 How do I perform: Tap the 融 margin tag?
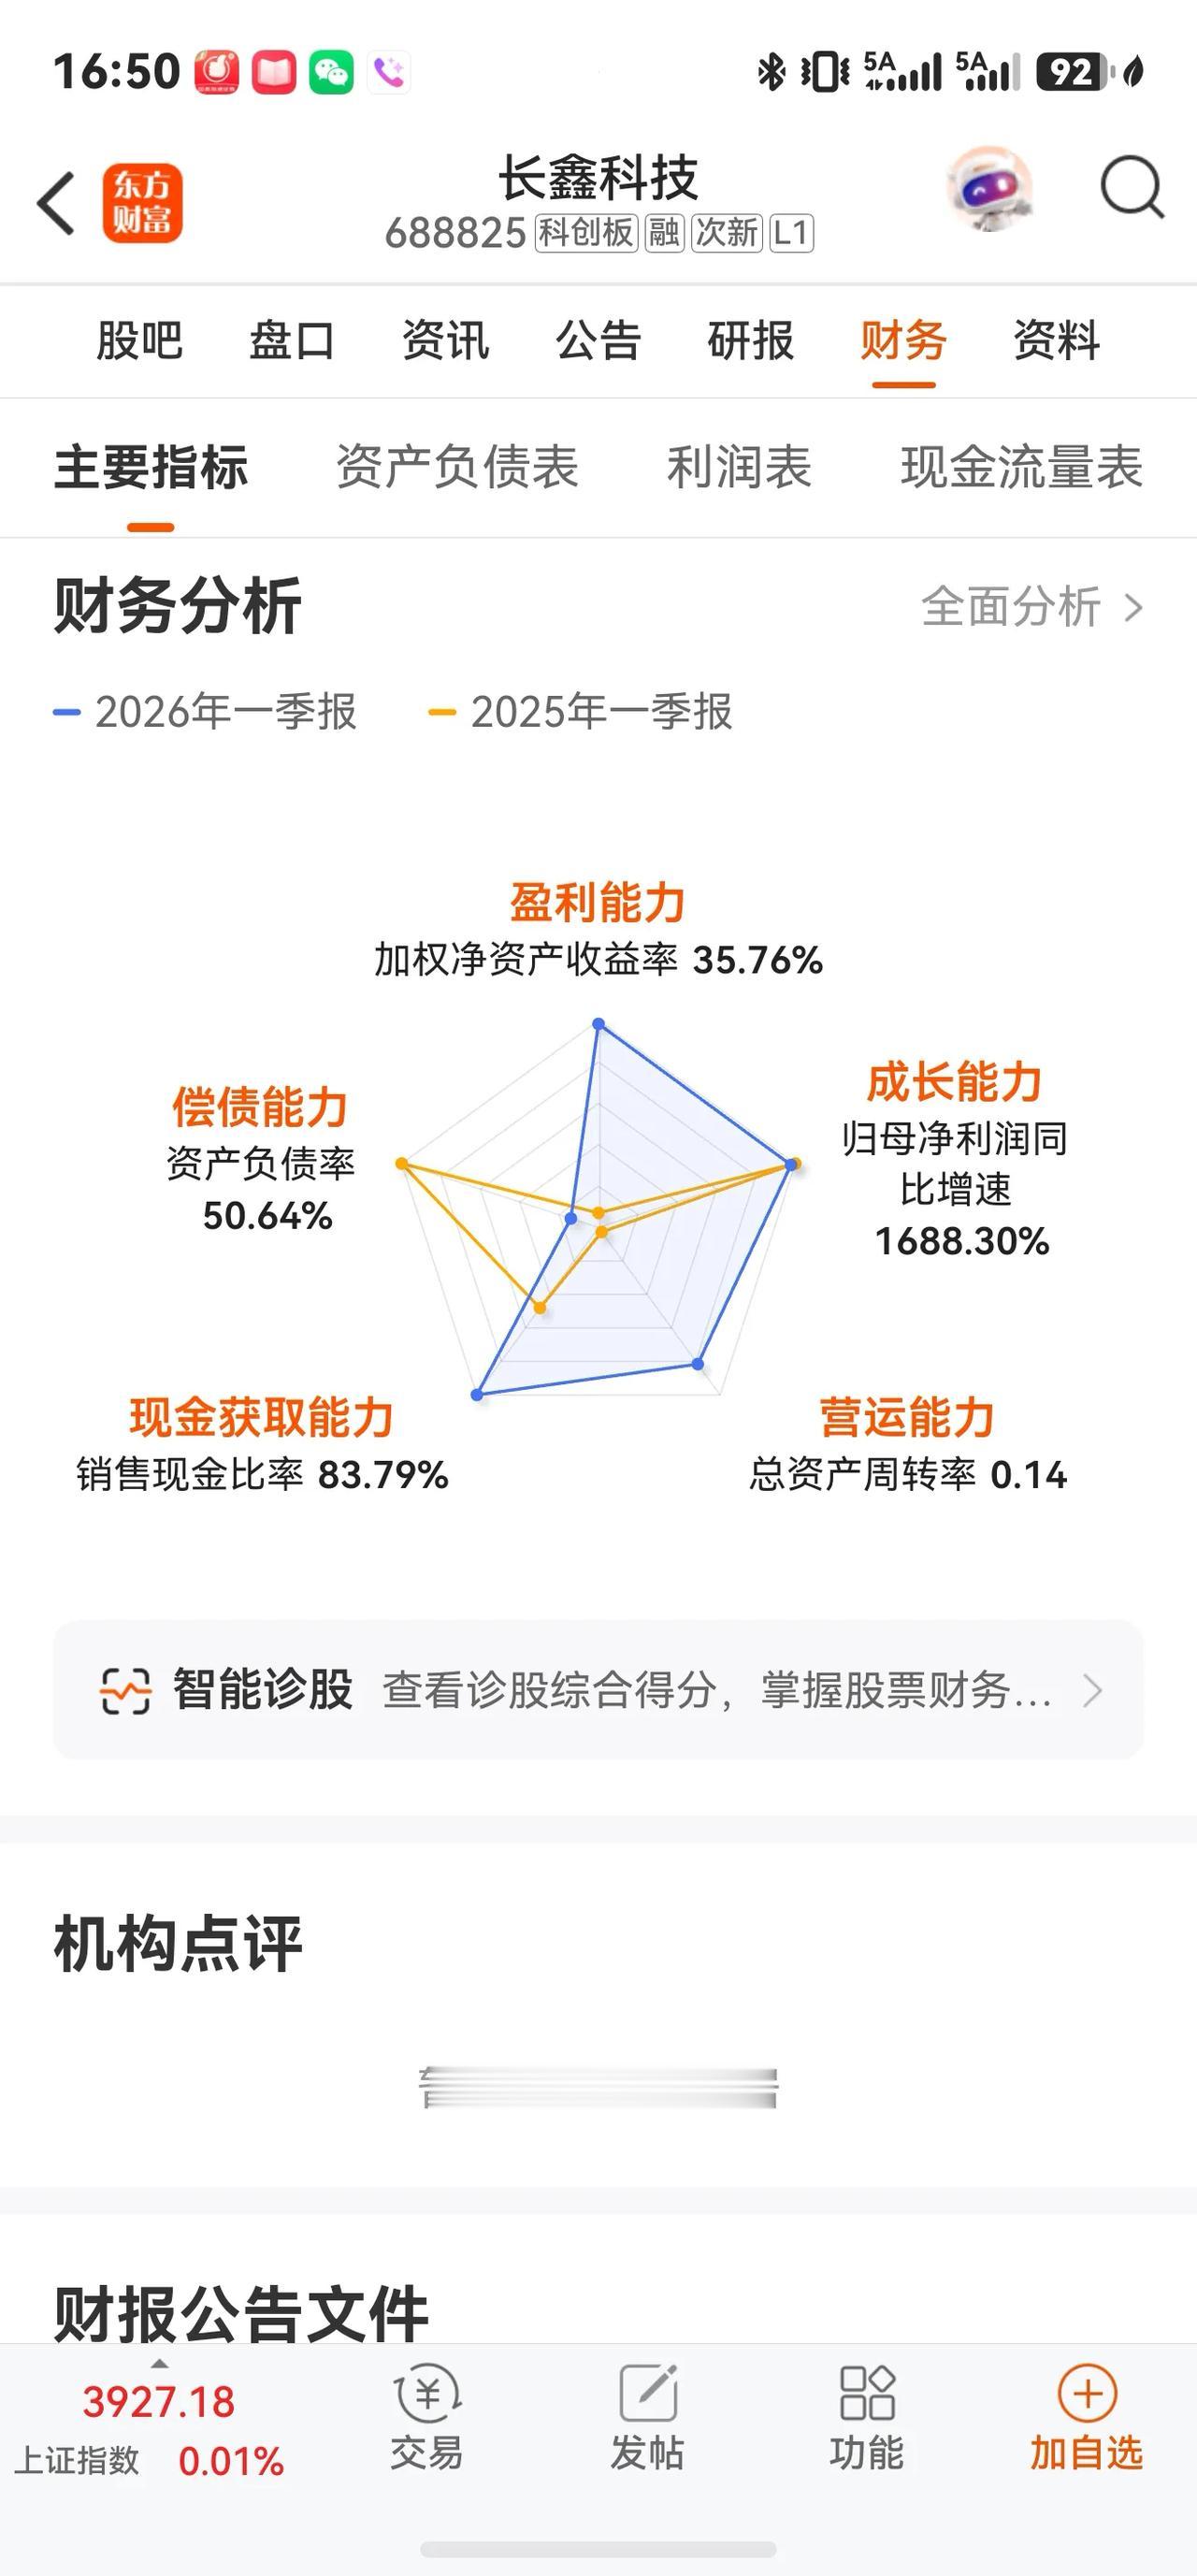664,233
